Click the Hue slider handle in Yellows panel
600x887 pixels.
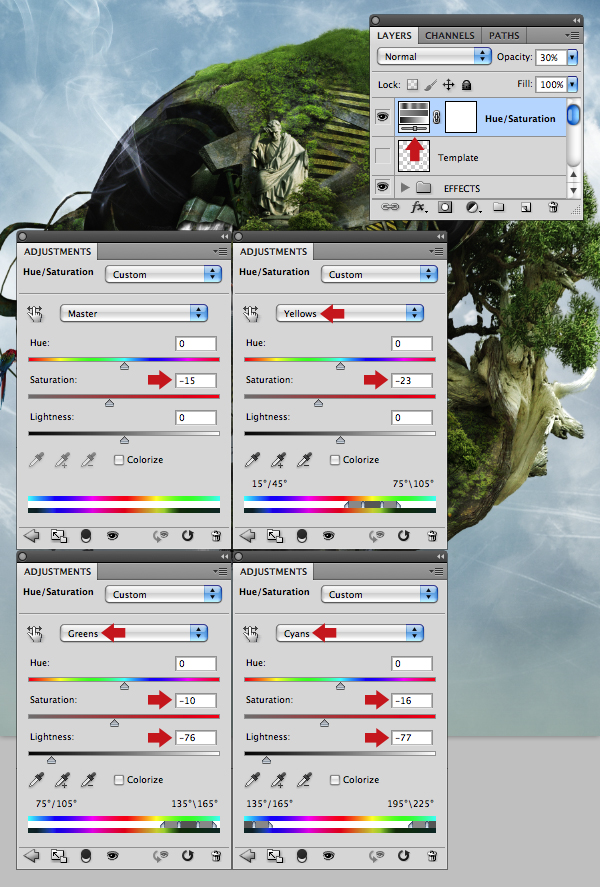(x=340, y=367)
